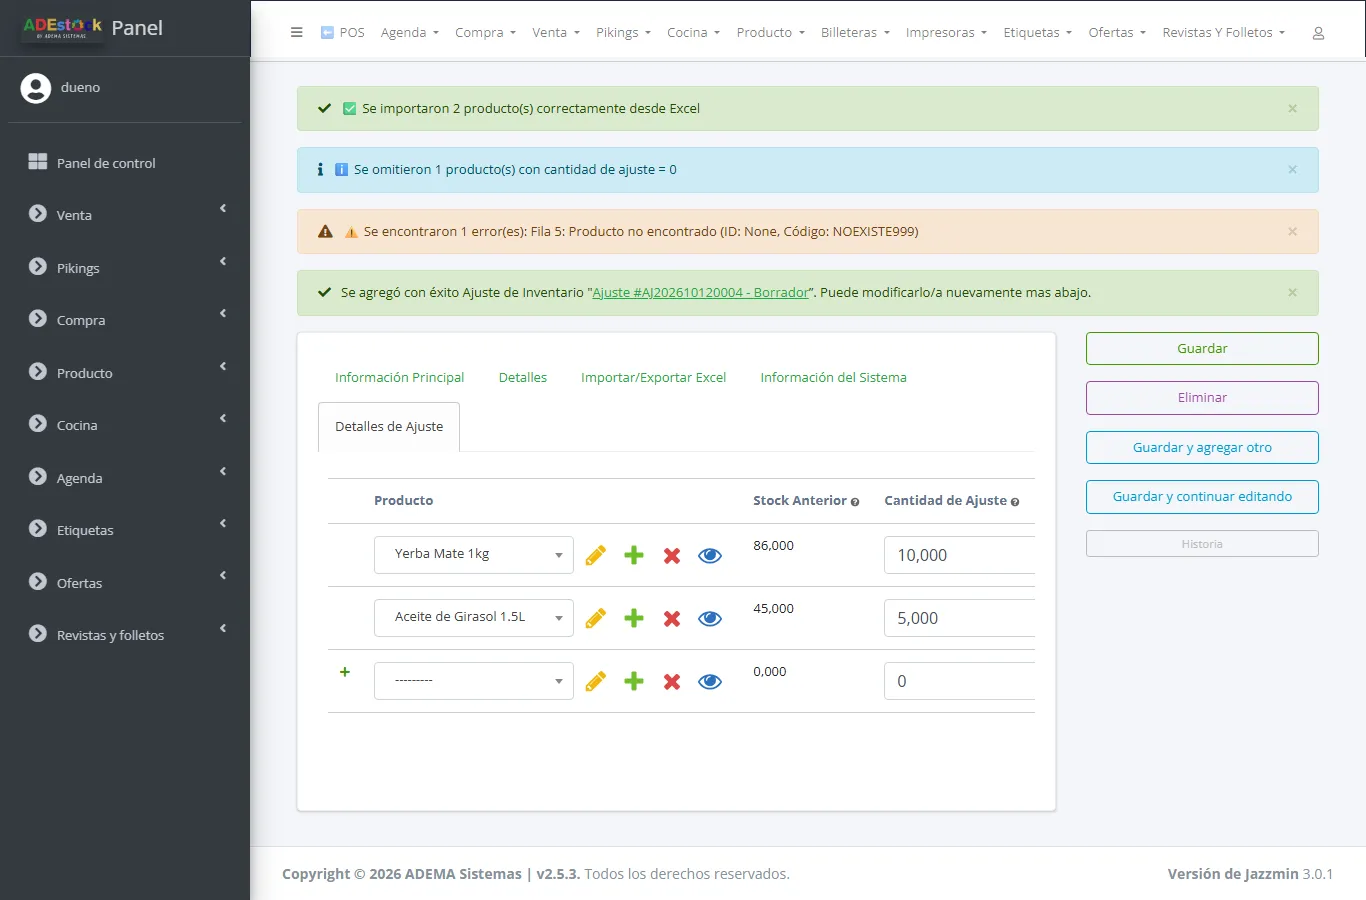Toggle the sidebar hamburger menu icon
The image size is (1366, 900).
click(x=297, y=32)
